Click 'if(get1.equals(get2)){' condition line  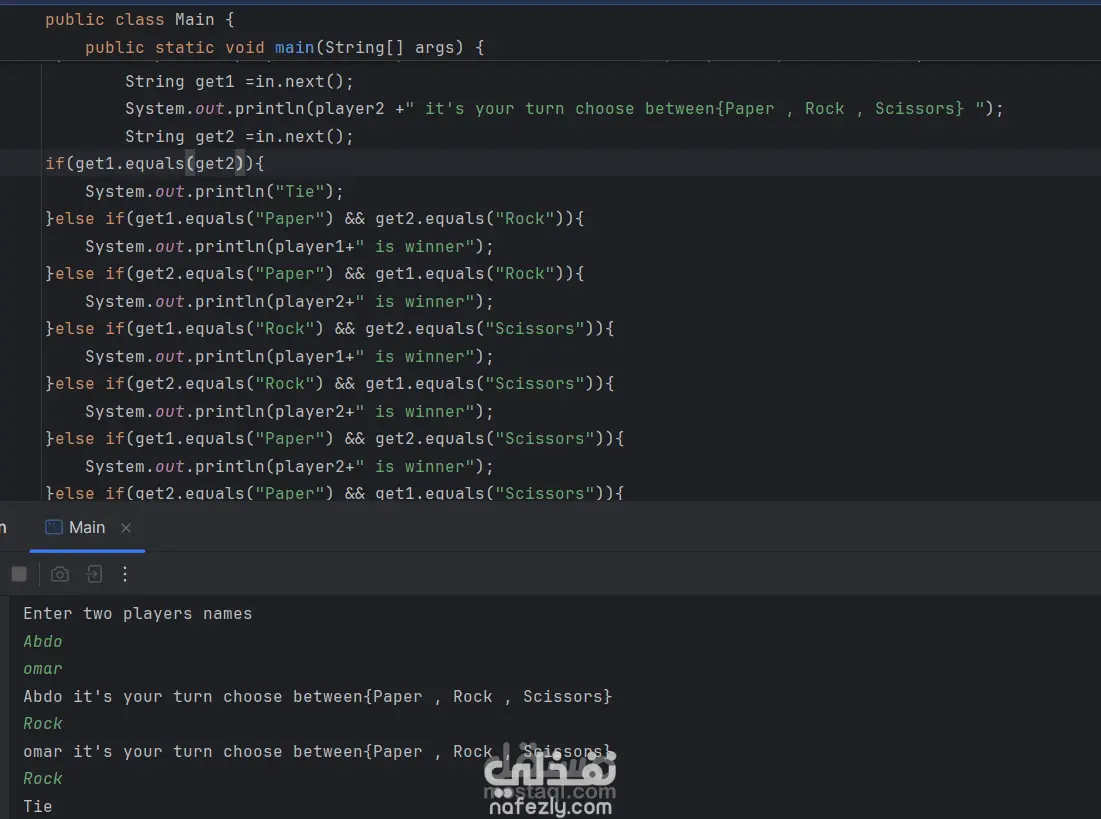pyautogui.click(x=154, y=163)
